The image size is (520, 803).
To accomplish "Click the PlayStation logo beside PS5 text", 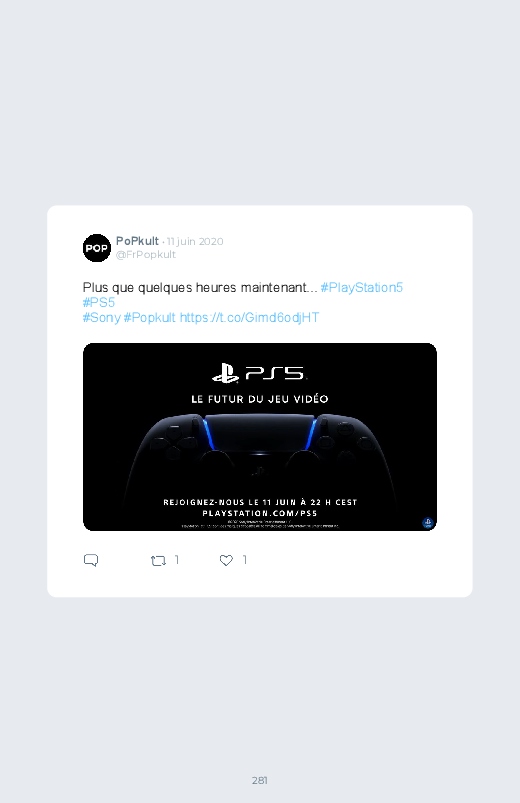I will pyautogui.click(x=225, y=373).
